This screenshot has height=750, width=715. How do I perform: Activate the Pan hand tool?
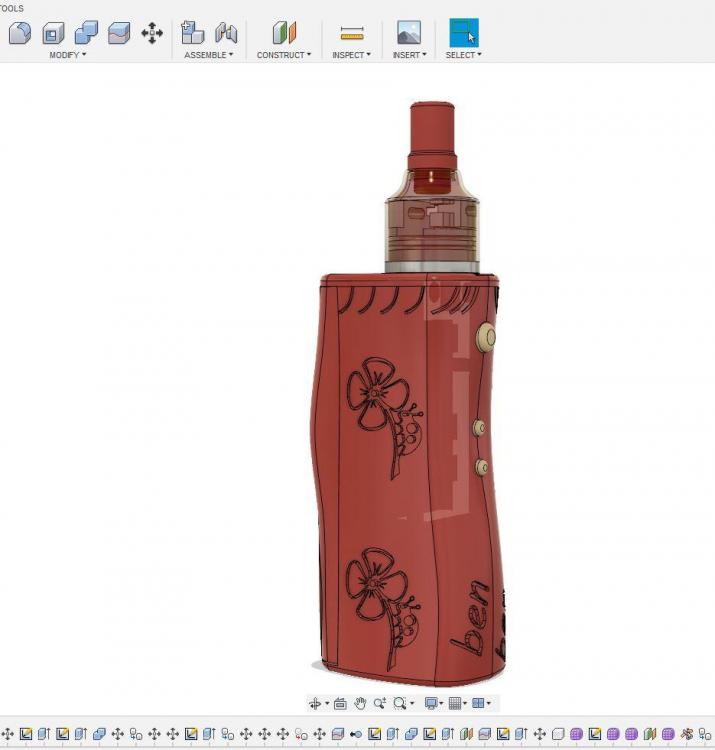click(360, 703)
